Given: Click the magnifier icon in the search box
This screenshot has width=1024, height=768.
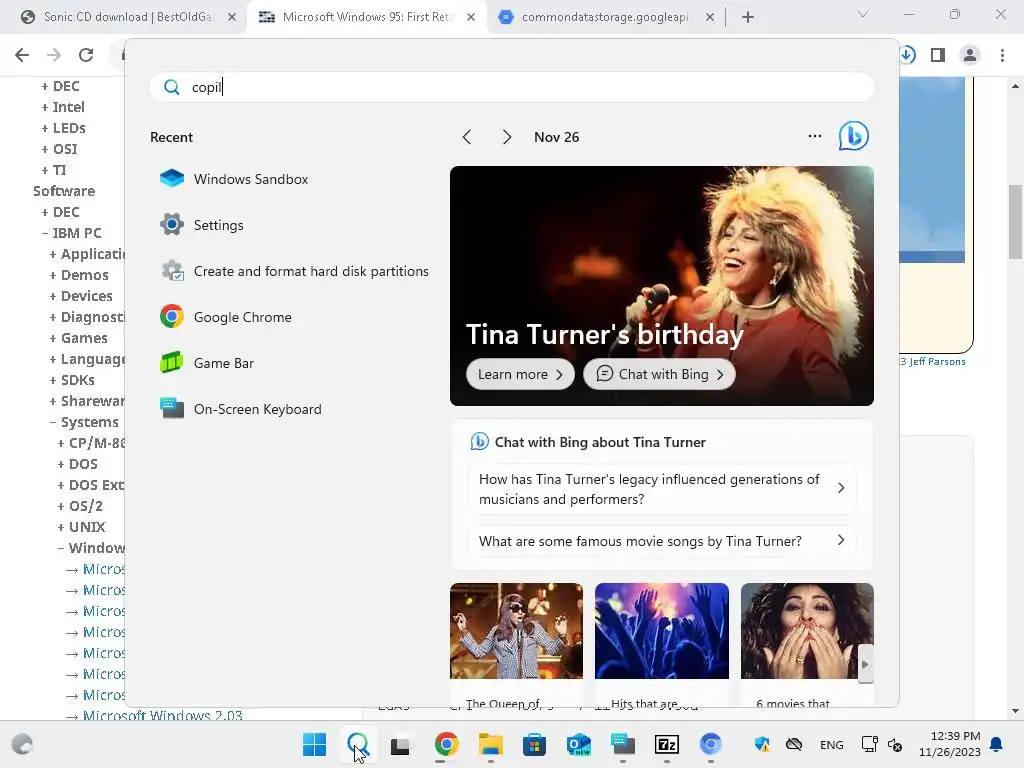Looking at the screenshot, I should pos(171,87).
